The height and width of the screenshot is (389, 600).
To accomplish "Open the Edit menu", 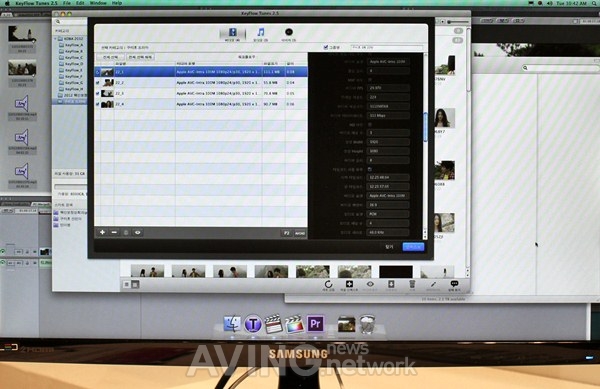I will [x=80, y=3].
